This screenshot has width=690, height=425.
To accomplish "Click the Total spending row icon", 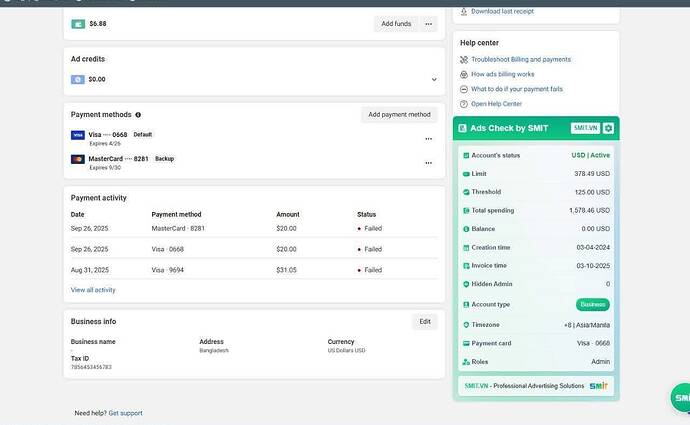I will click(x=466, y=211).
